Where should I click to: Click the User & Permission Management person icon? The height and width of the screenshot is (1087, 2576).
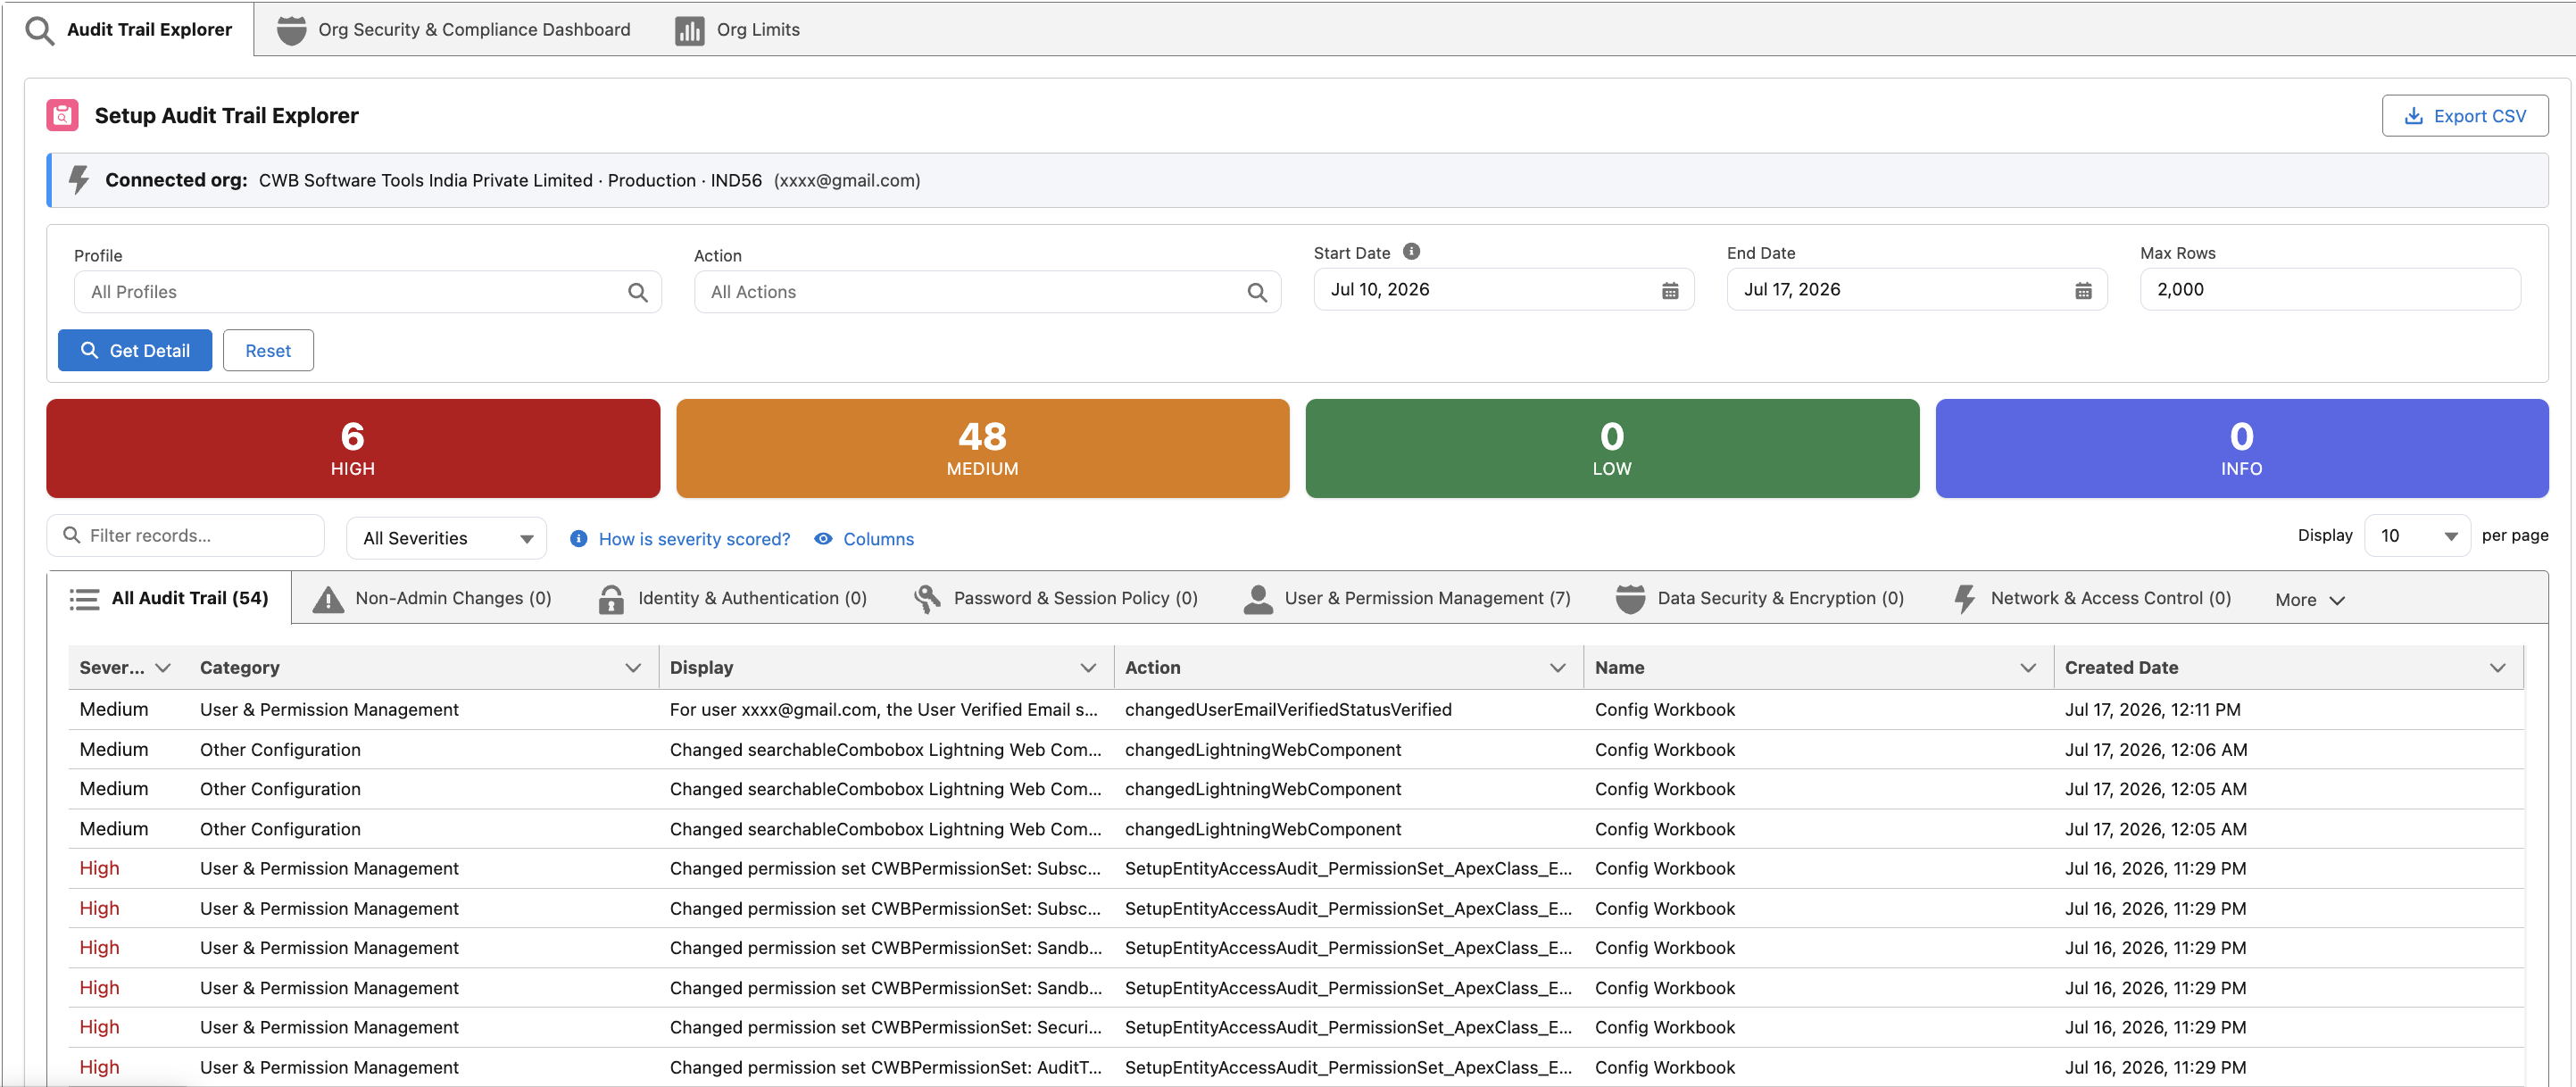[x=1258, y=599]
